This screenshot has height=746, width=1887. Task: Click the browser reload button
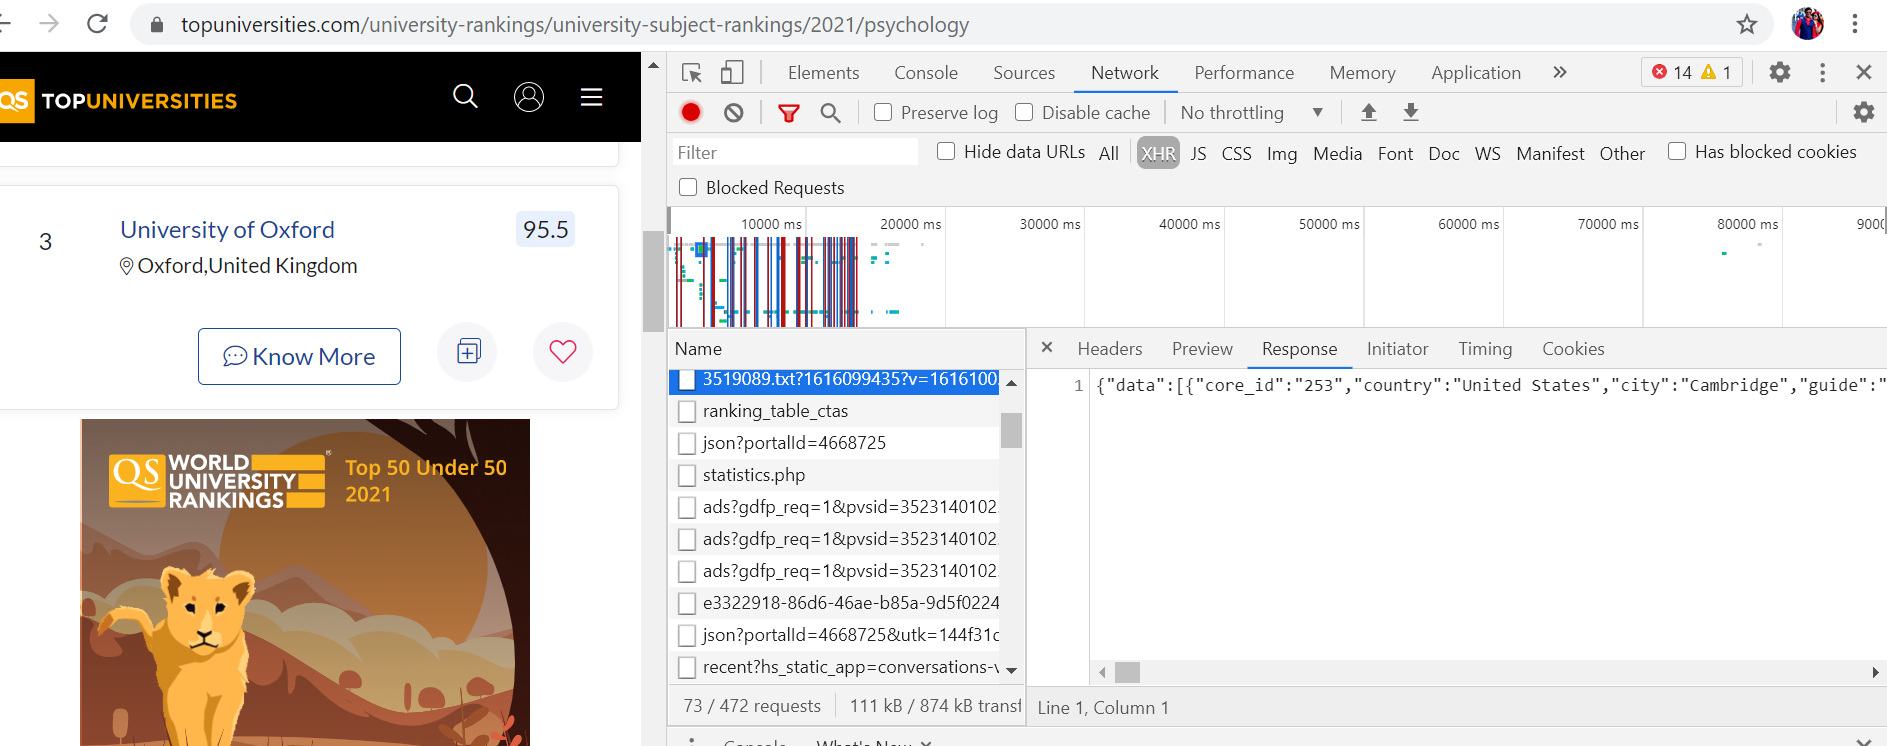[x=97, y=24]
